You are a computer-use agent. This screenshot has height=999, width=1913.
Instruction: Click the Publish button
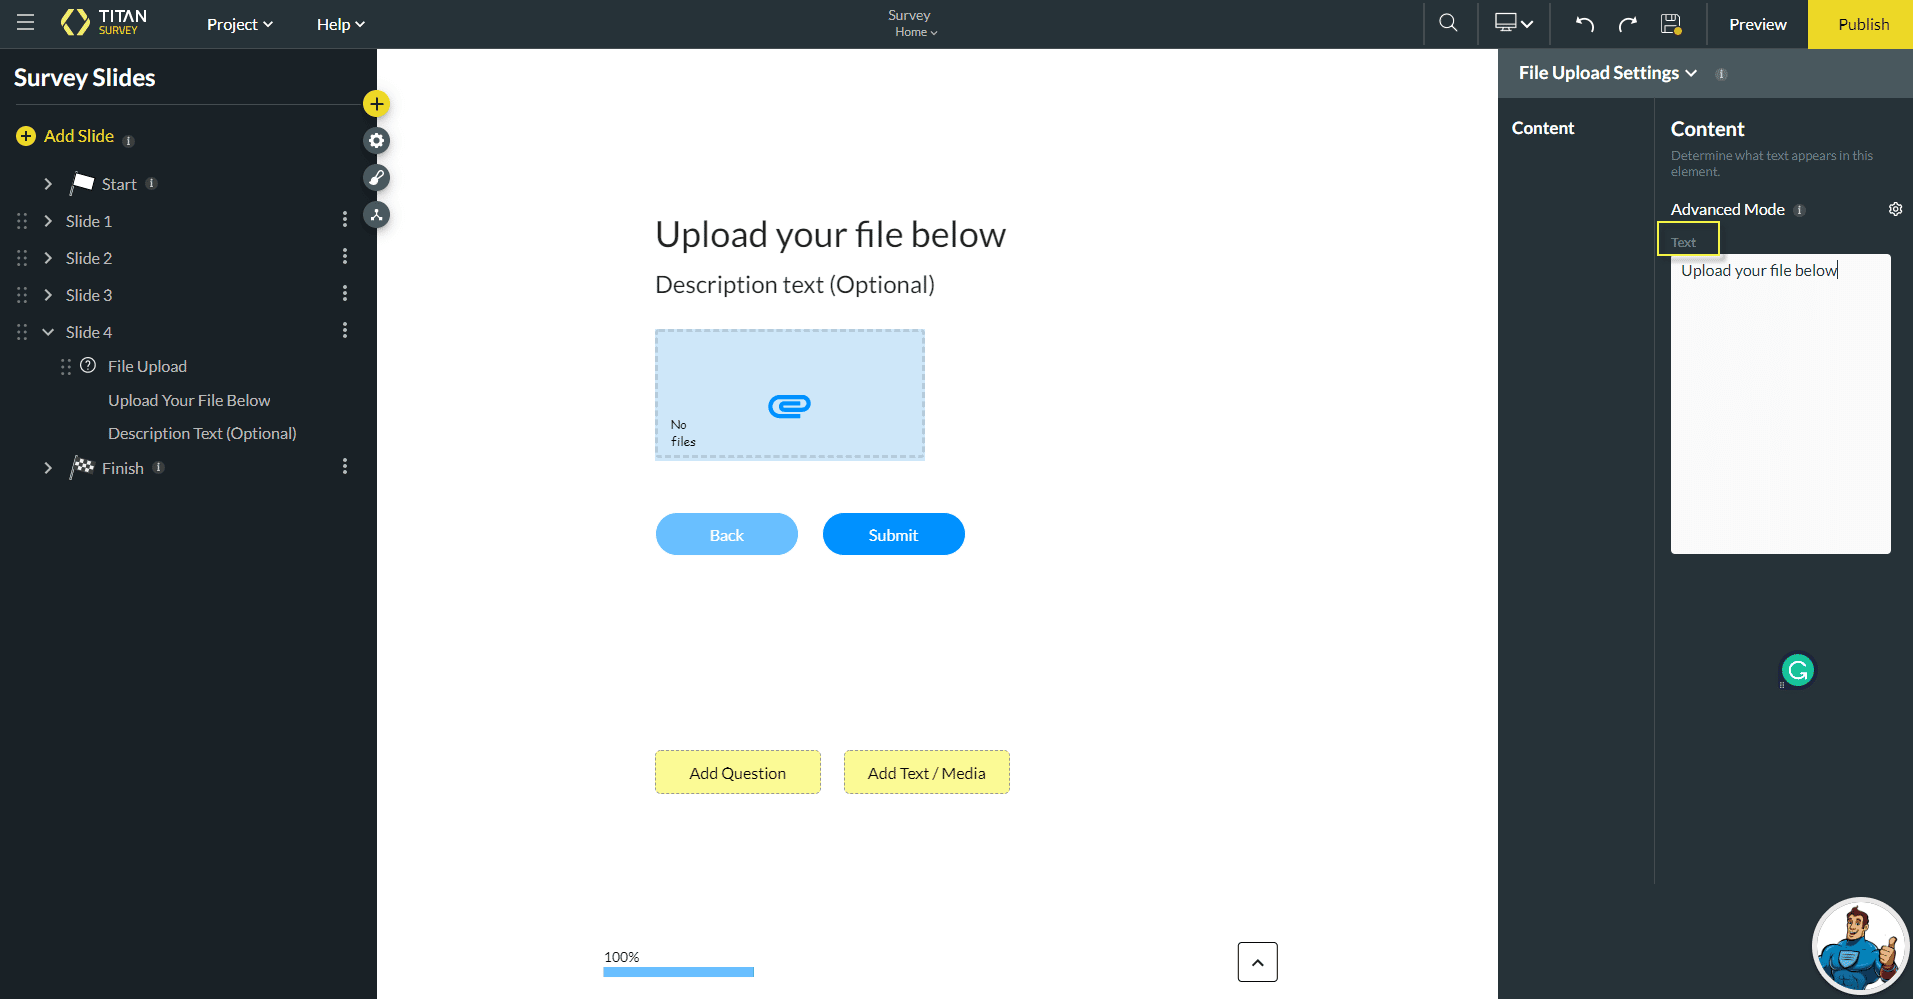[1861, 23]
